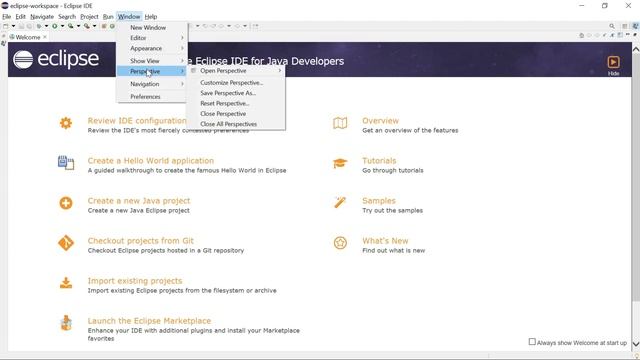Click the Customize page icon in Welcome toolbar
This screenshot has height=360, width=640.
coord(620,35)
